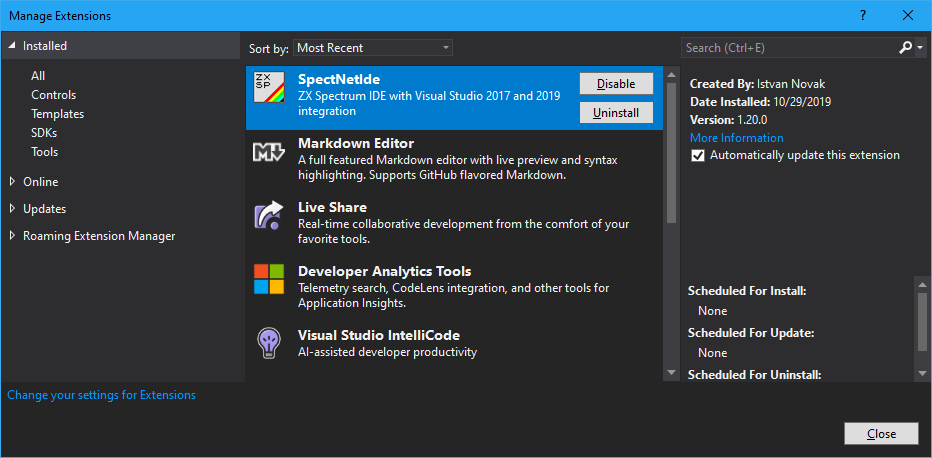Screen dimensions: 932x458
Task: Select the Controls subcategory
Action: tap(53, 95)
